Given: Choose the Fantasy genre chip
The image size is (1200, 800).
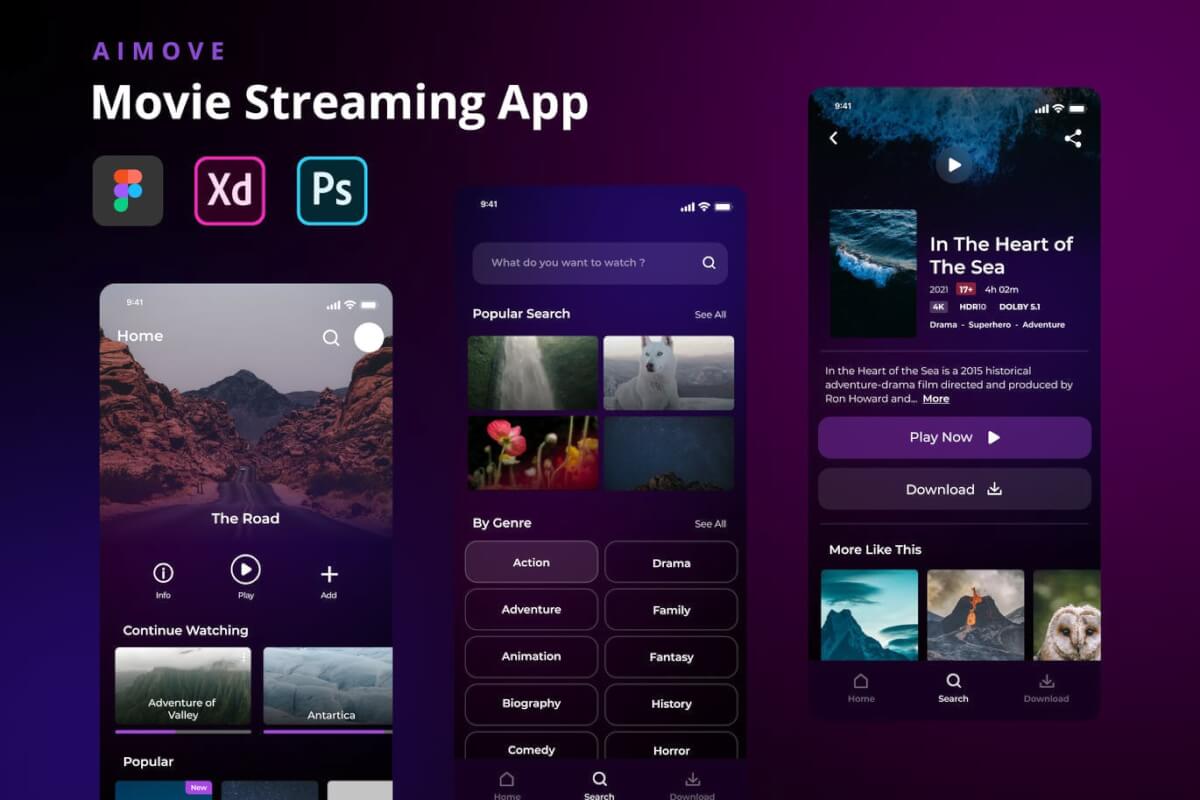Looking at the screenshot, I should pyautogui.click(x=671, y=657).
